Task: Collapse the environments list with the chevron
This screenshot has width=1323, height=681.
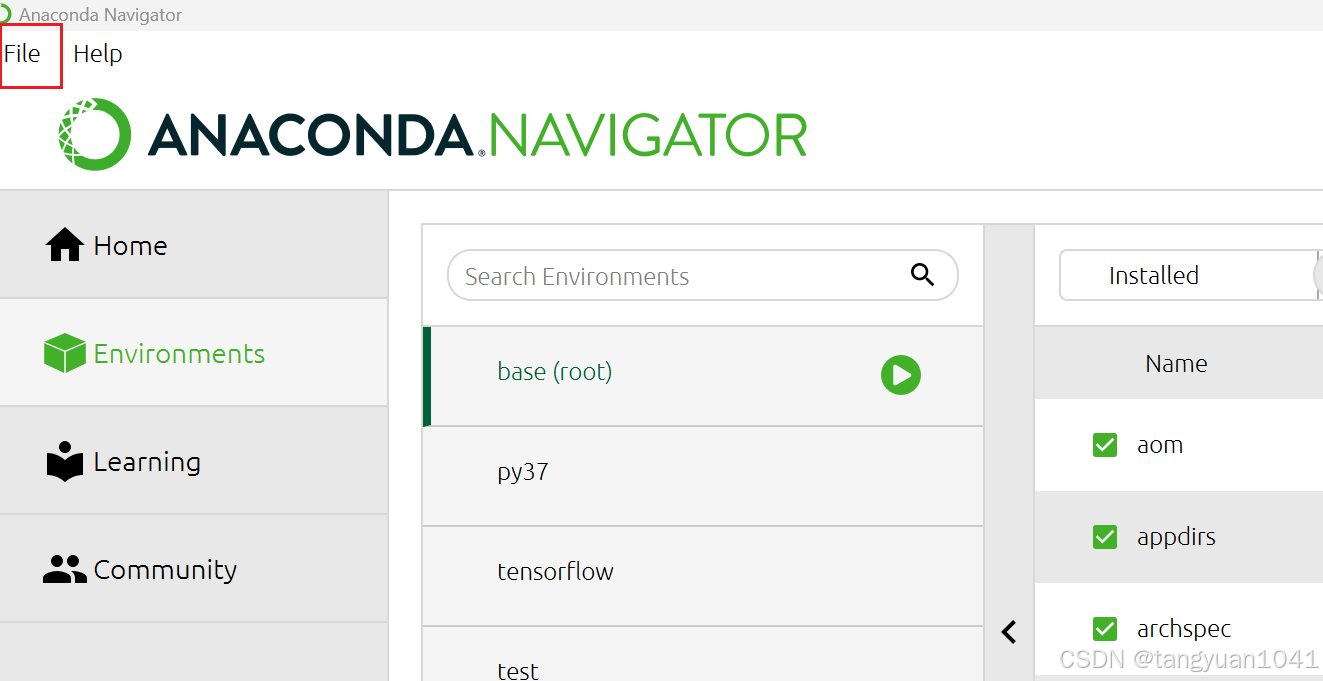Action: coord(1008,632)
